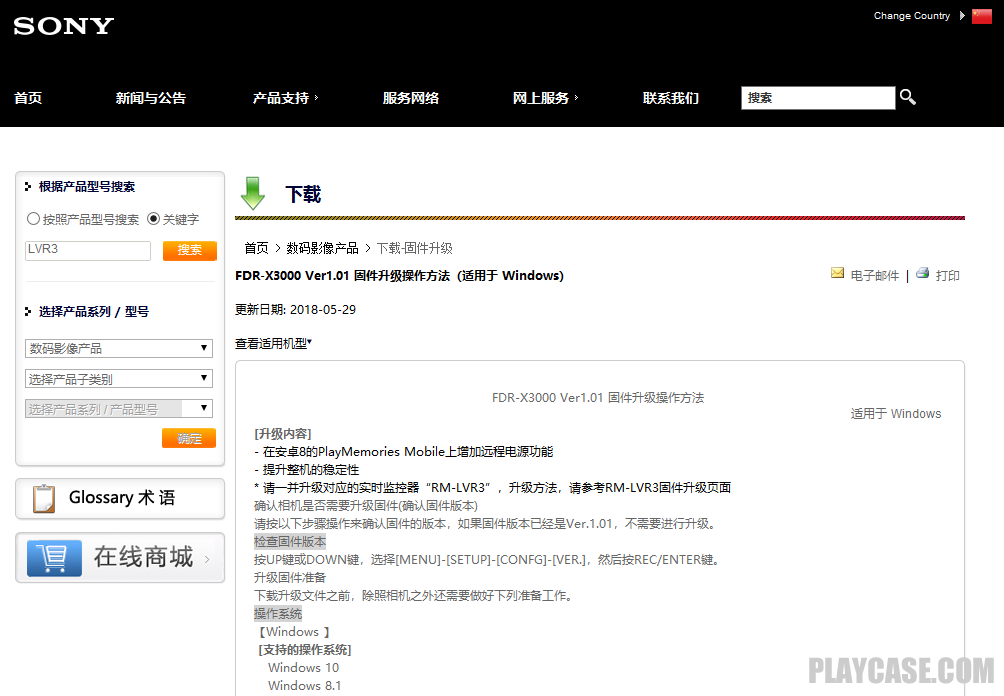Open the 选择产品子类别 dropdown

[x=119, y=378]
